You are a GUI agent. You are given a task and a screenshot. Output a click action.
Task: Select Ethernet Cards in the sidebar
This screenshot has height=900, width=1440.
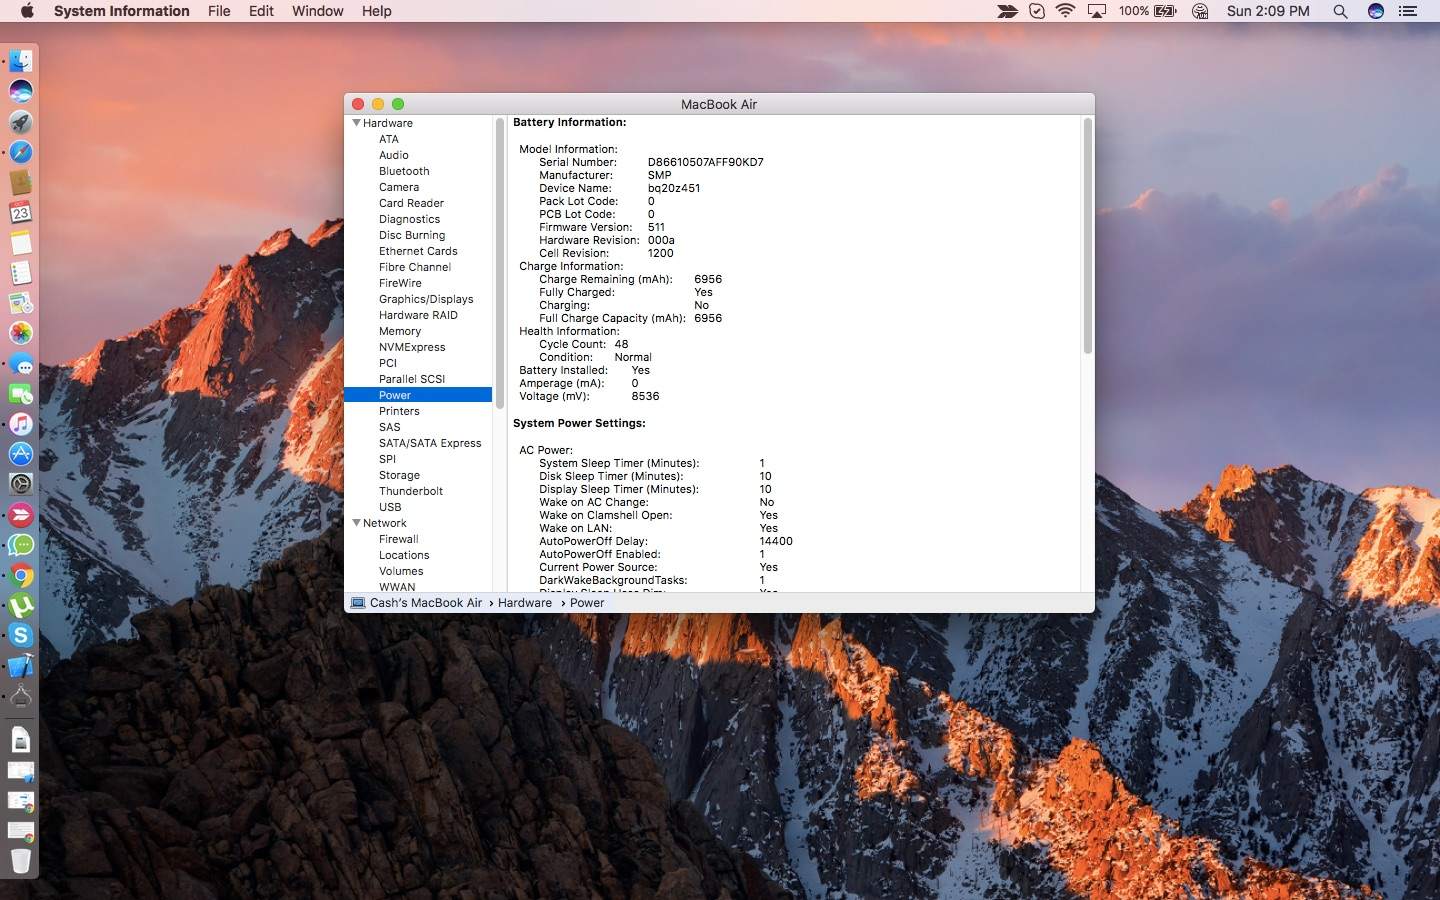[418, 251]
